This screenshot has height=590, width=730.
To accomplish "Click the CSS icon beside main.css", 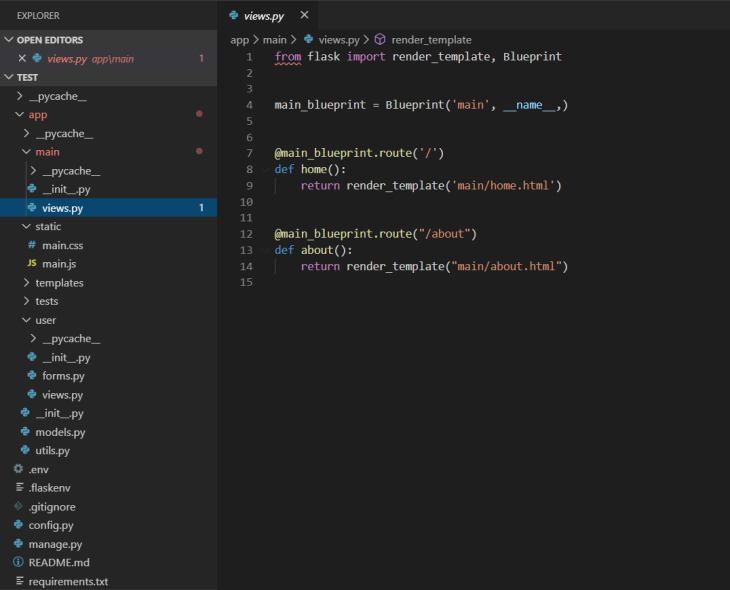I will pos(32,245).
